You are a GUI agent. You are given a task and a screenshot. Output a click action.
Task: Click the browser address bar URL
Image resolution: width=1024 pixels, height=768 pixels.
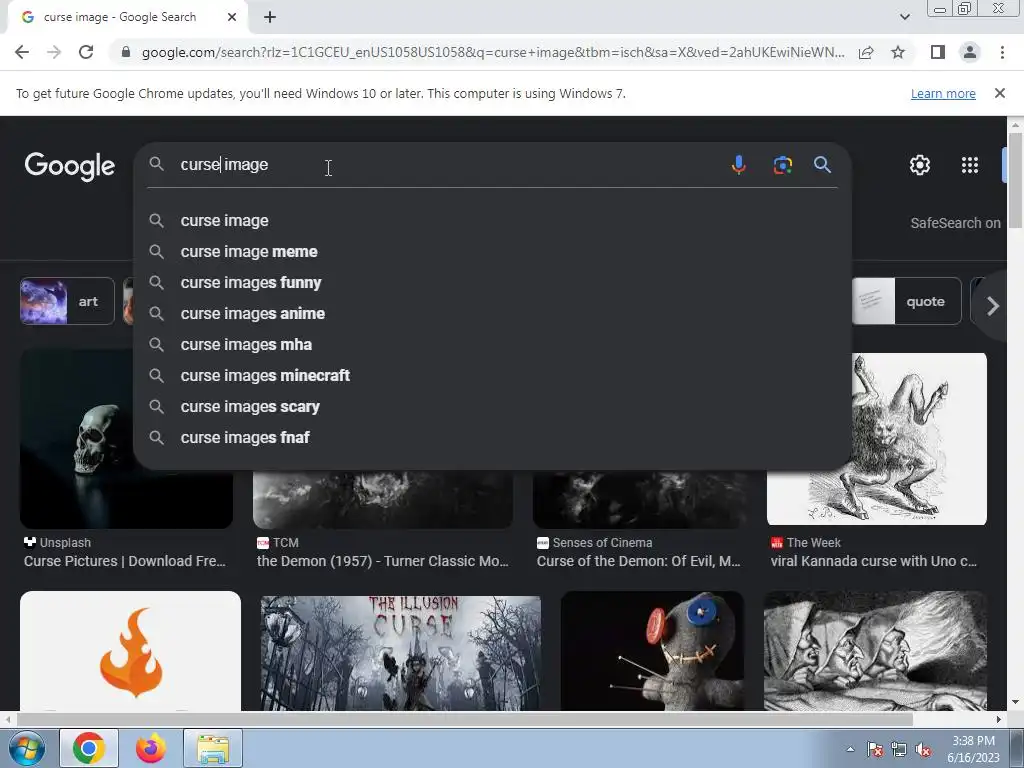coord(493,52)
